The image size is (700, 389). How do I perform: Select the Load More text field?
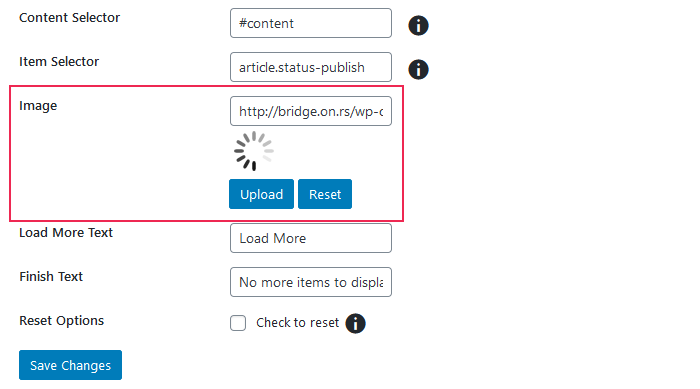pos(311,238)
